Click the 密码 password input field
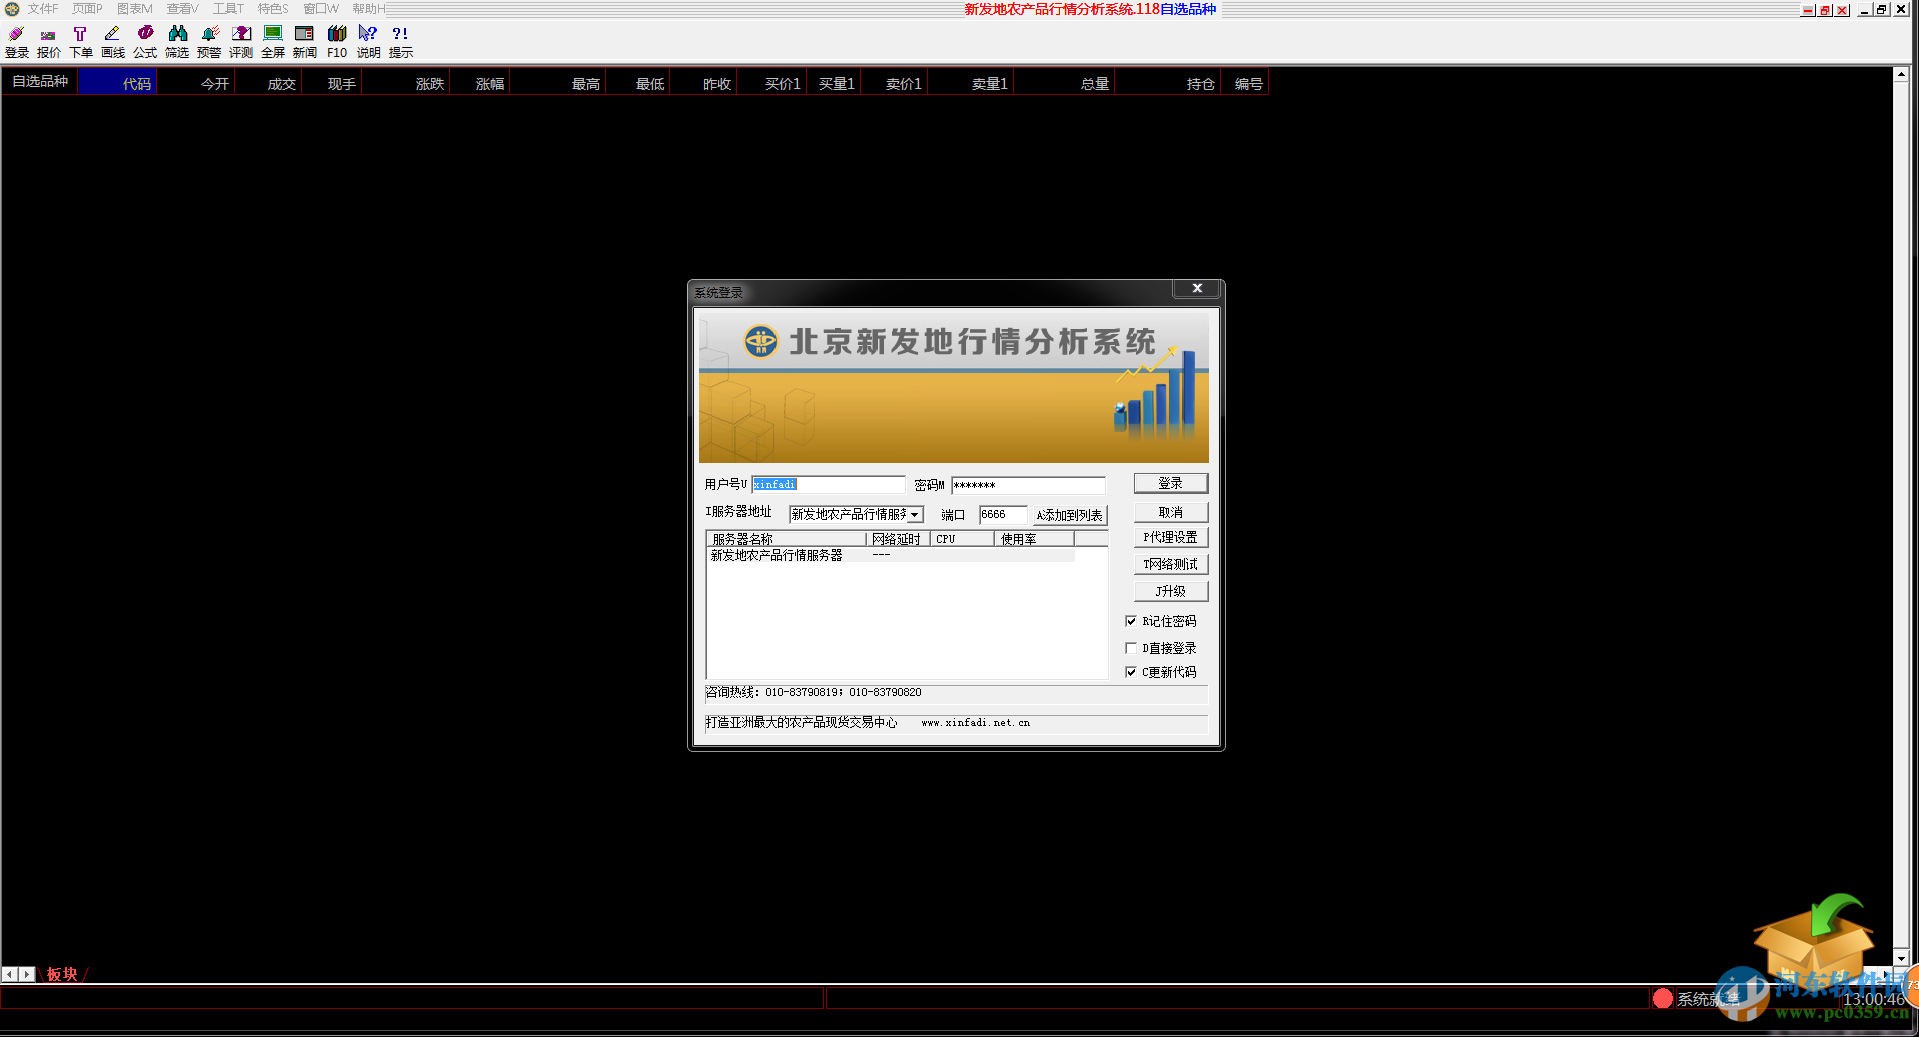The image size is (1919, 1037). coord(1028,485)
